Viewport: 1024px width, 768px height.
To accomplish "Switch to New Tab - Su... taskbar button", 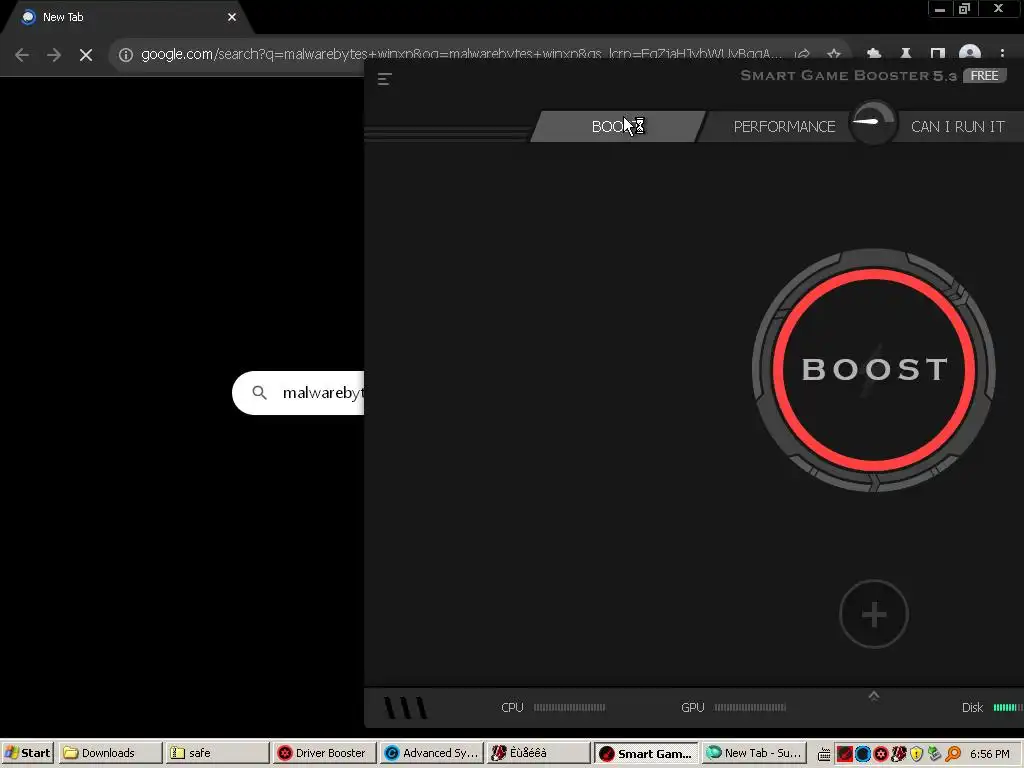I will point(754,753).
